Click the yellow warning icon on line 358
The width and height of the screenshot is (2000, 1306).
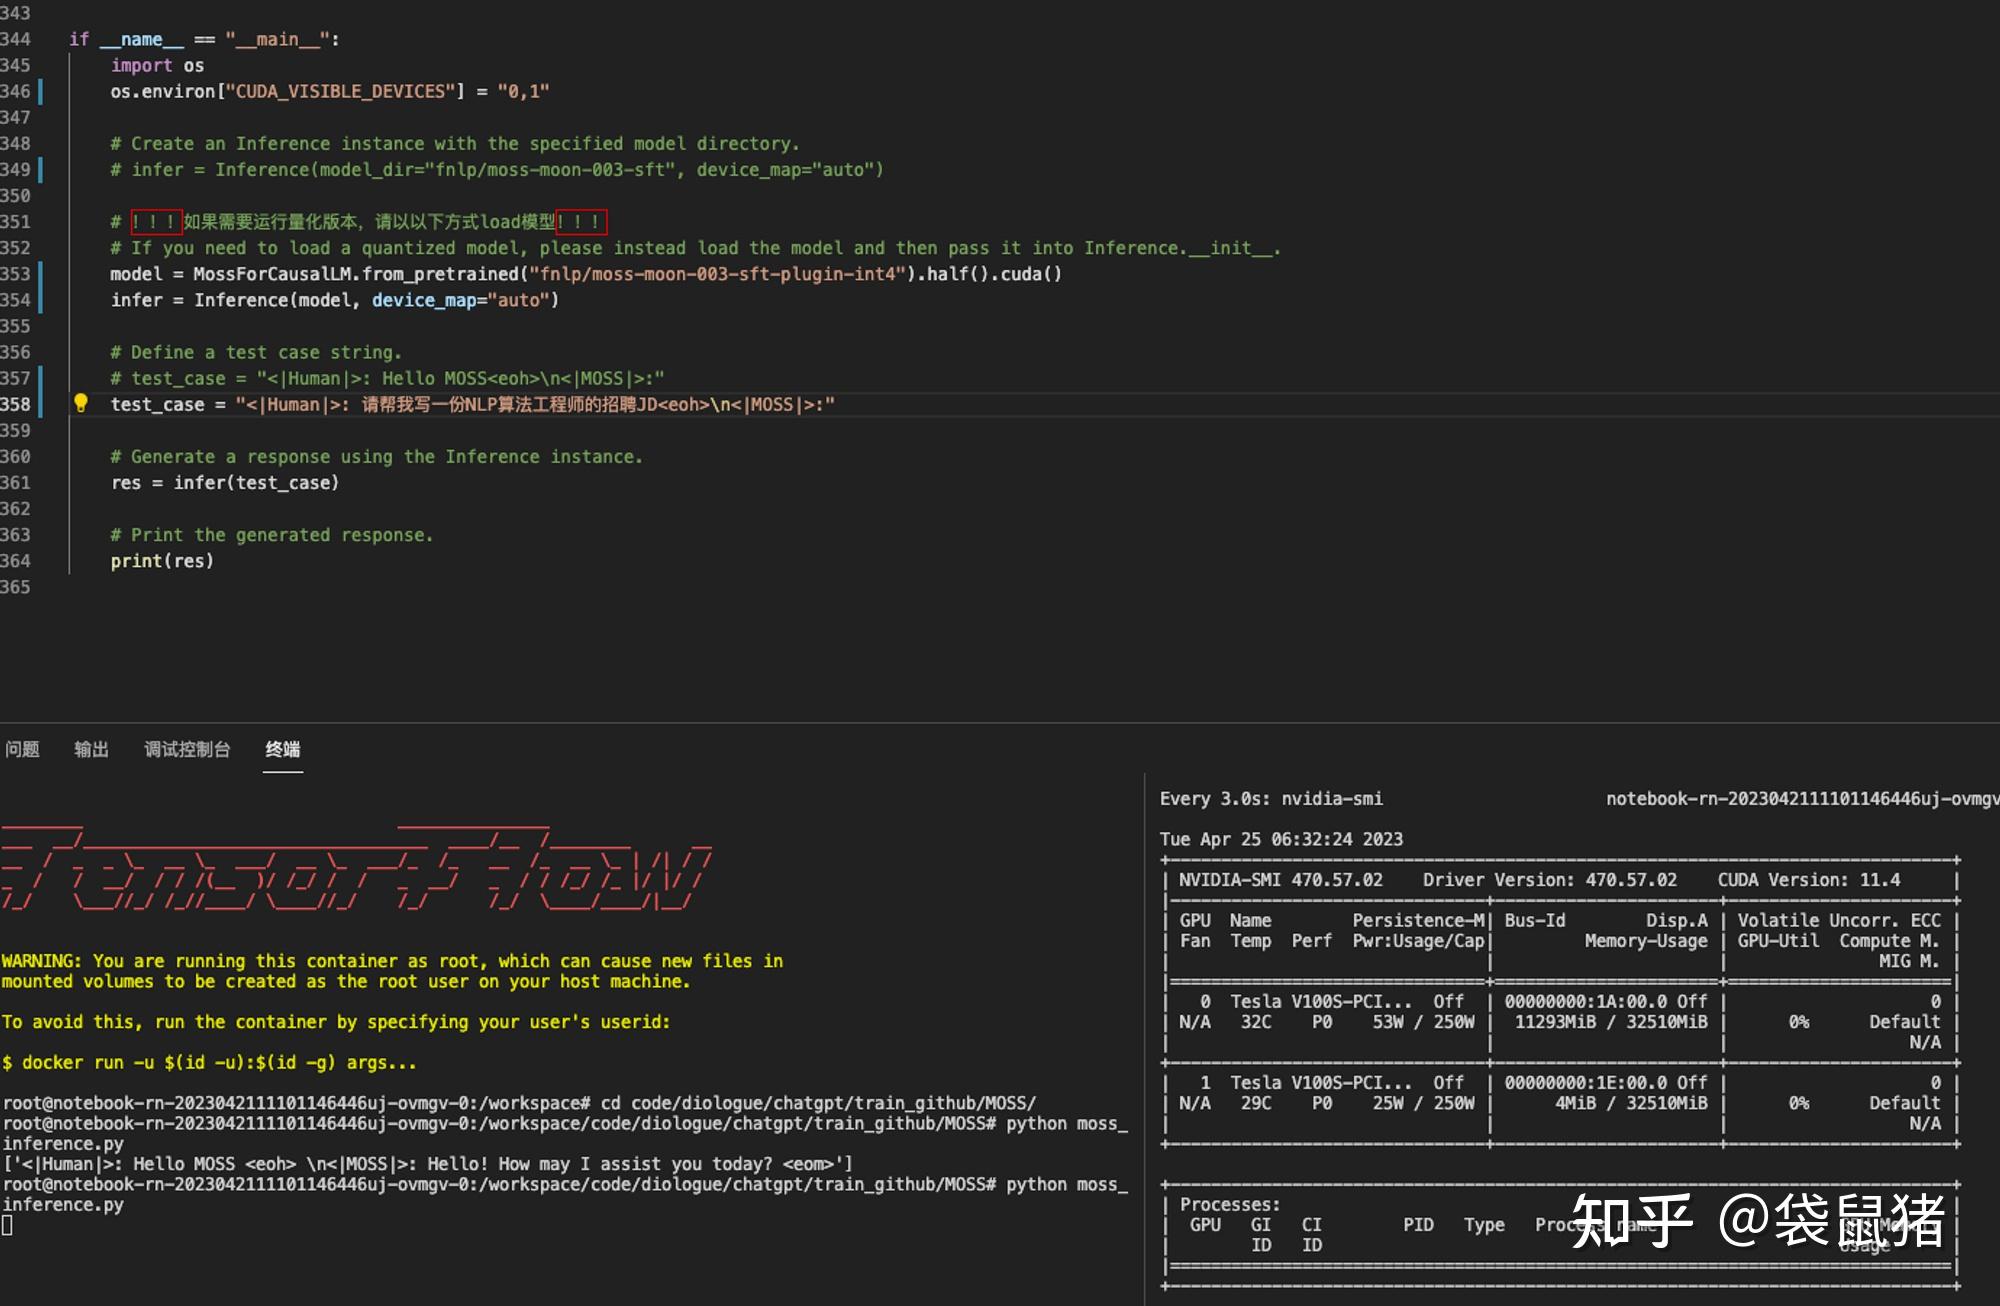pos(83,405)
